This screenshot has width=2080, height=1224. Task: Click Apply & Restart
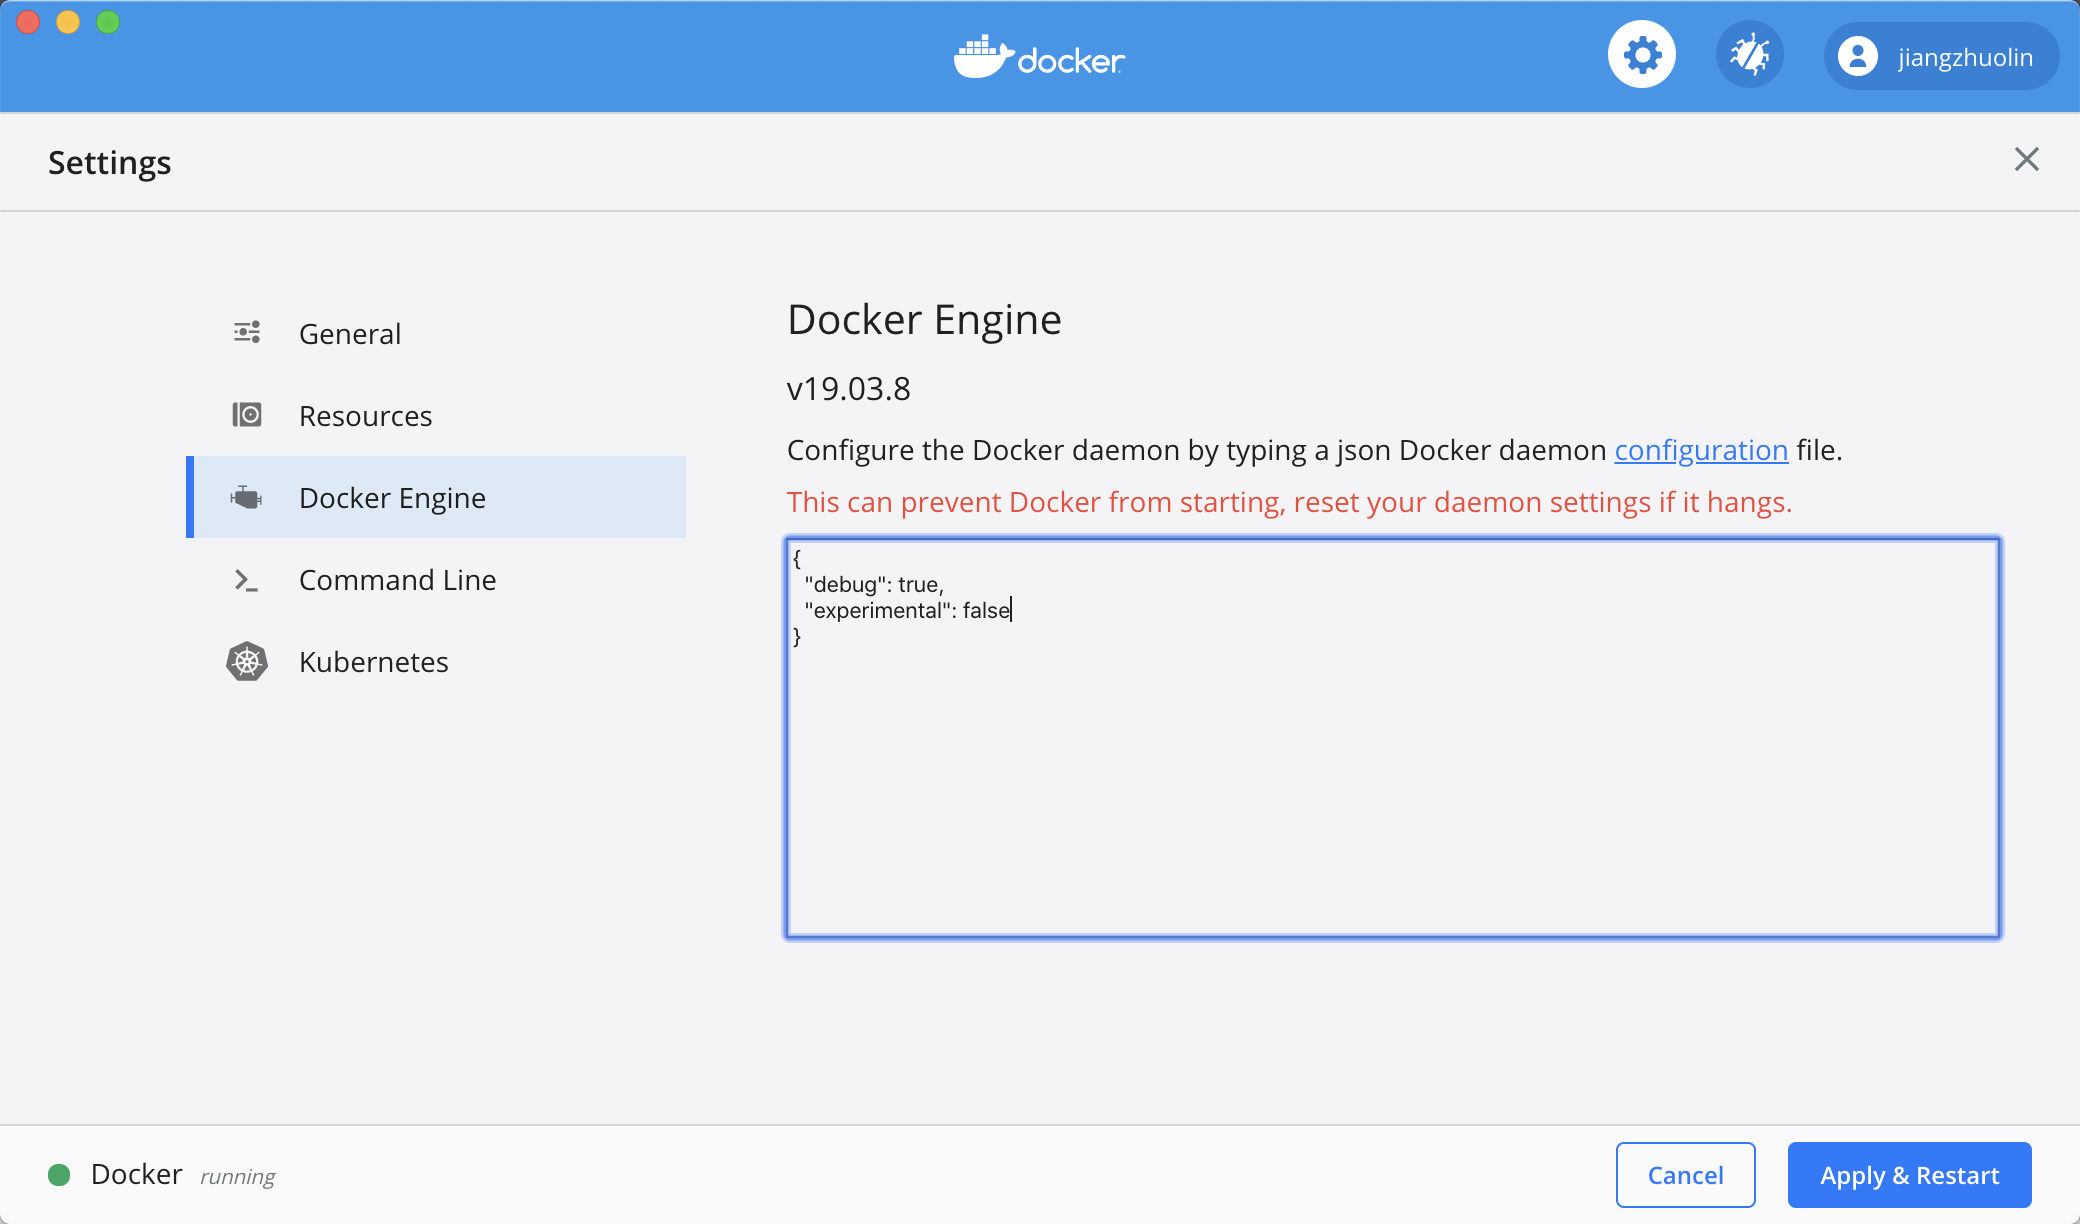(1910, 1175)
